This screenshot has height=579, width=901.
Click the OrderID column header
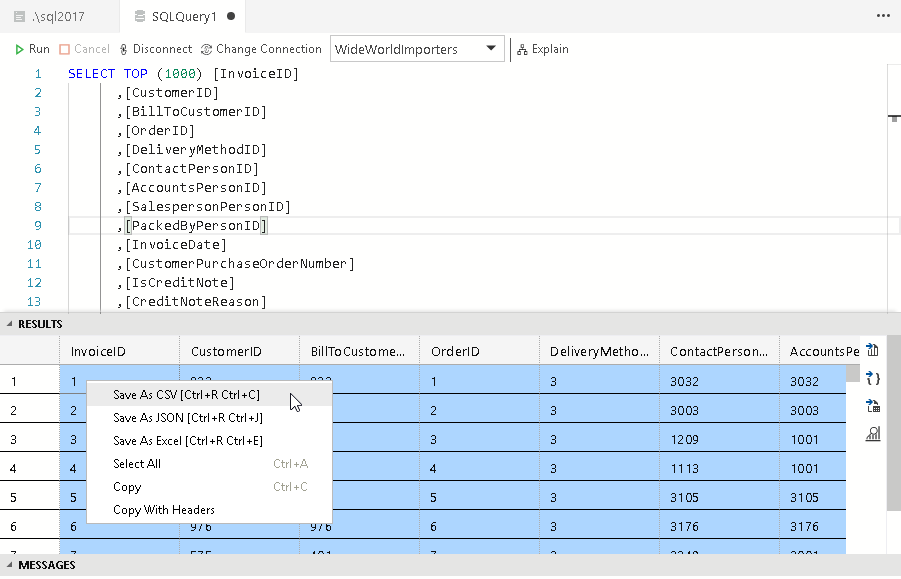456,352
